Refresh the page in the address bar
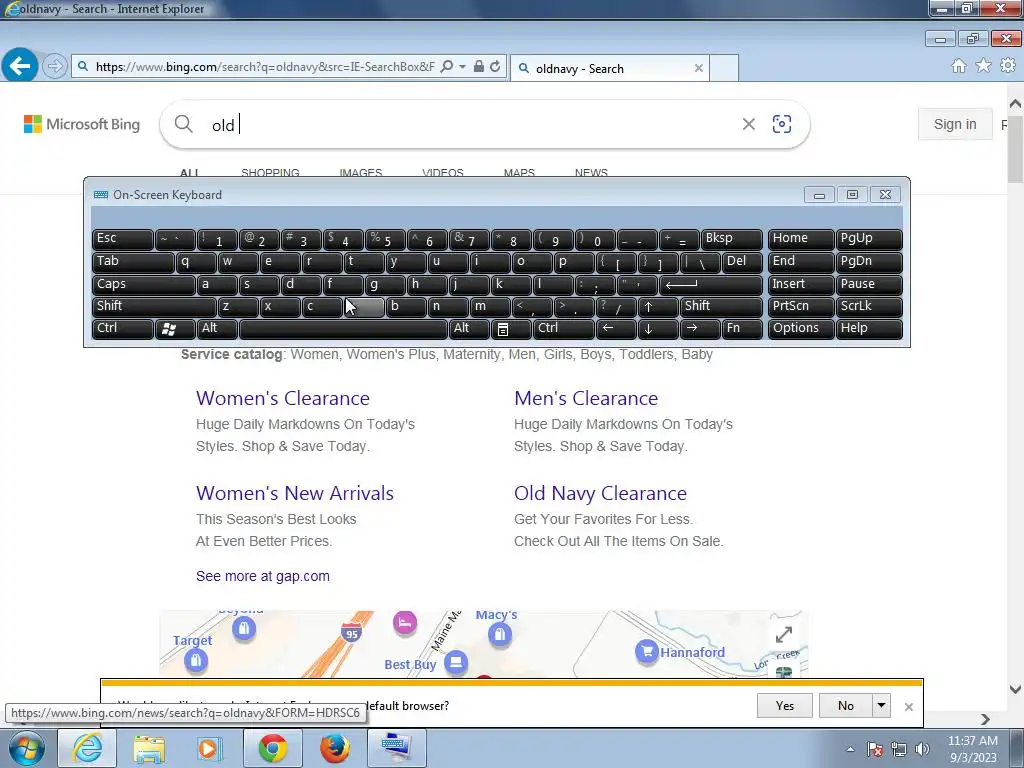Viewport: 1024px width, 768px height. [495, 66]
